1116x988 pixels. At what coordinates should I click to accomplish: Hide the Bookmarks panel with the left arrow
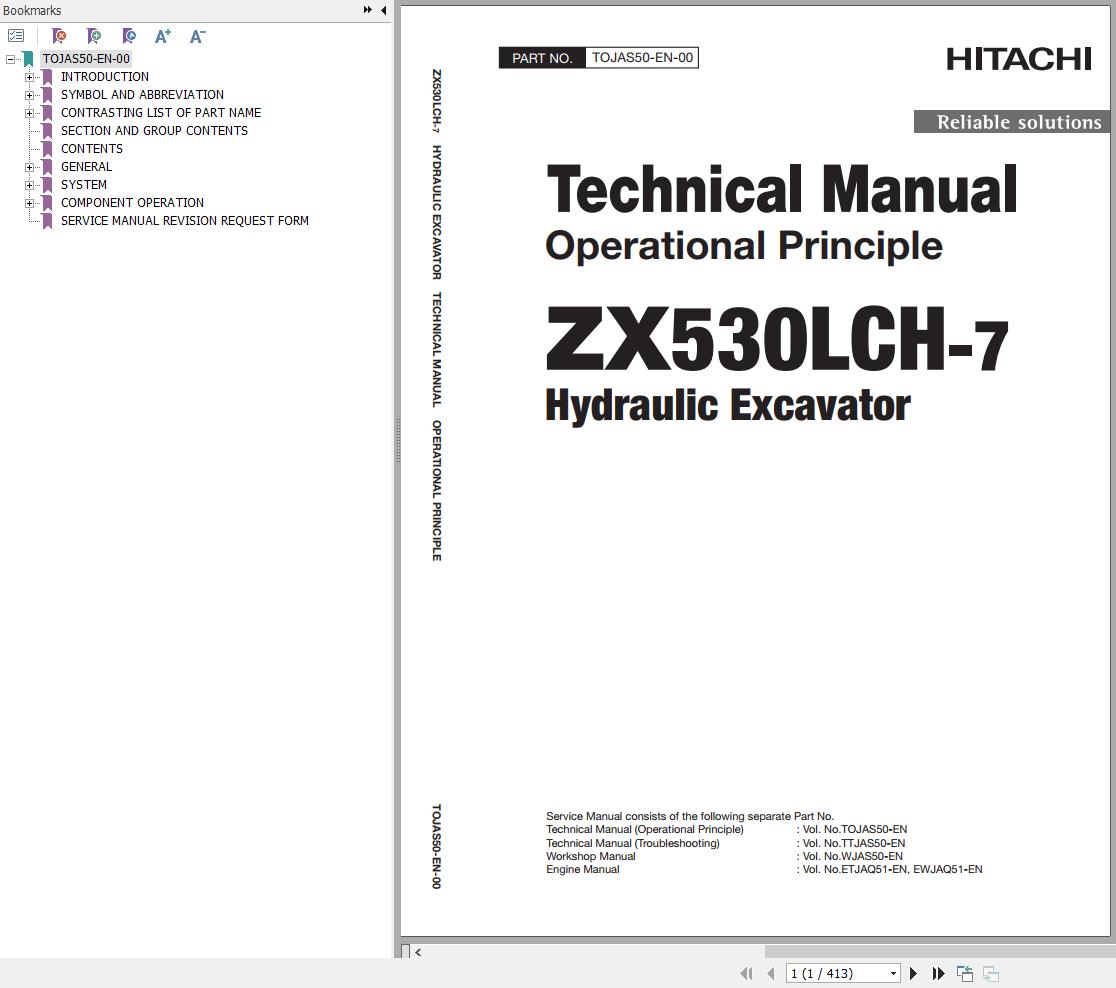384,10
